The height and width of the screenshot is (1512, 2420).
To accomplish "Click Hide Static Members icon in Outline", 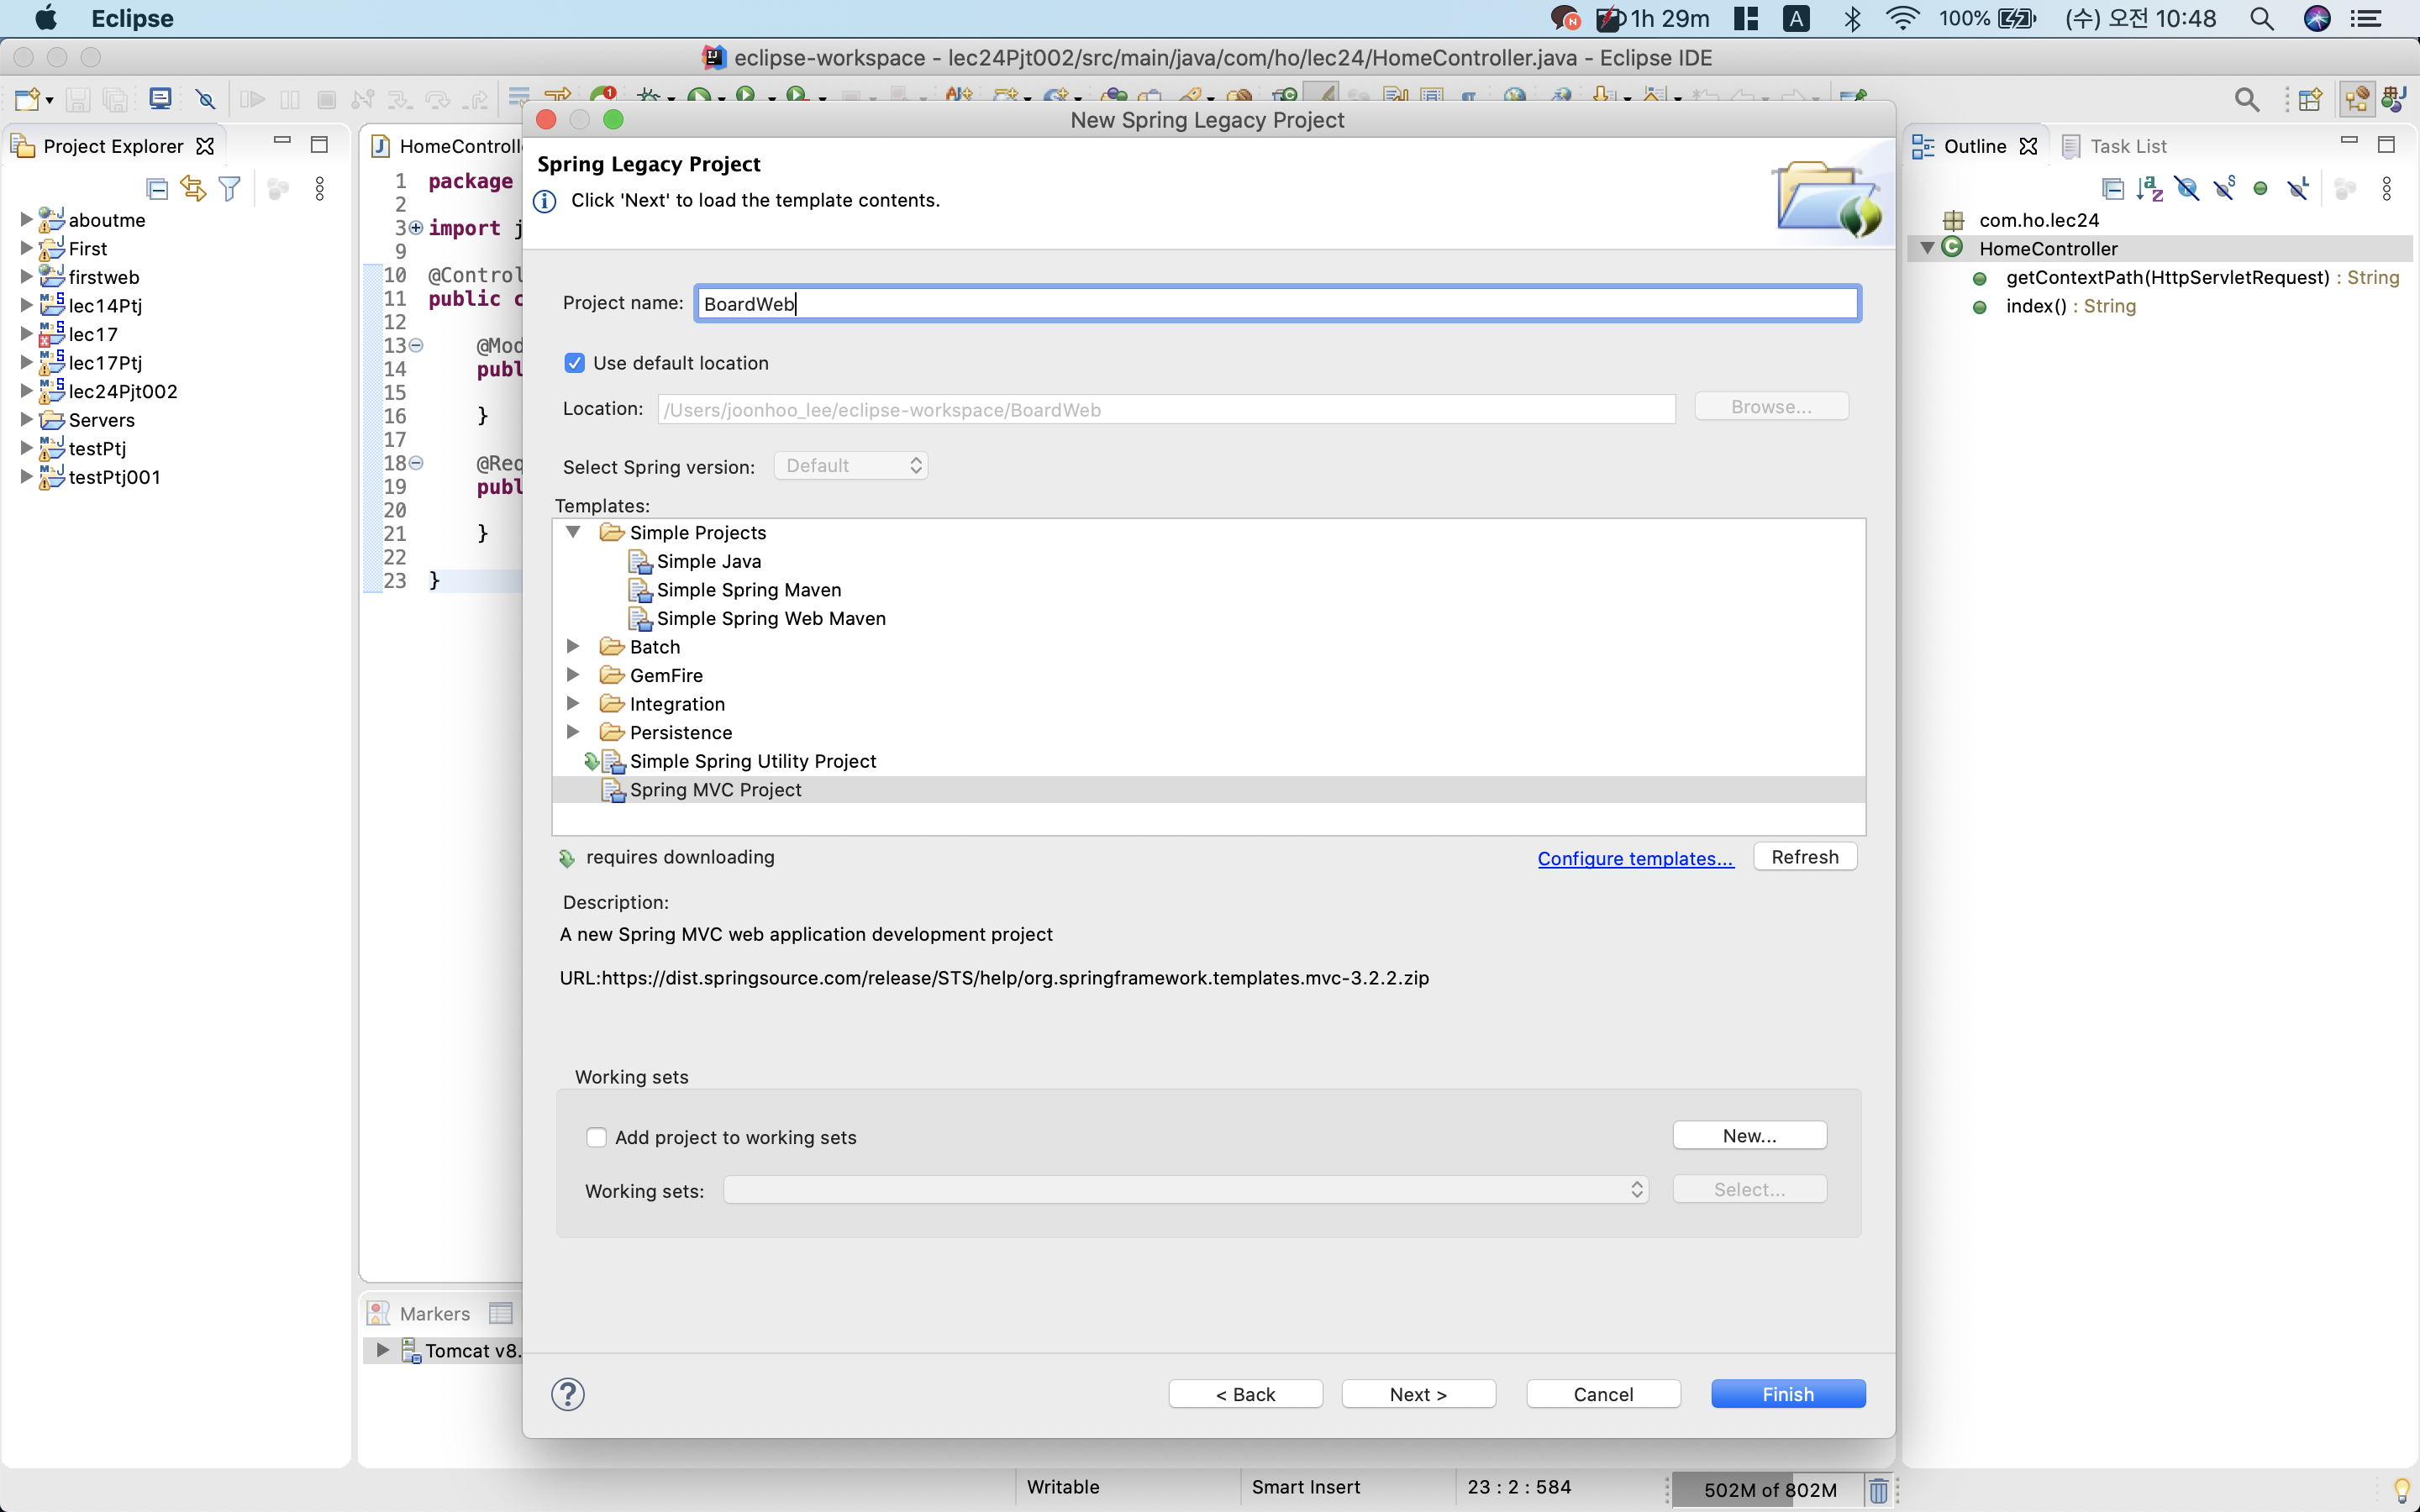I will [x=2224, y=188].
